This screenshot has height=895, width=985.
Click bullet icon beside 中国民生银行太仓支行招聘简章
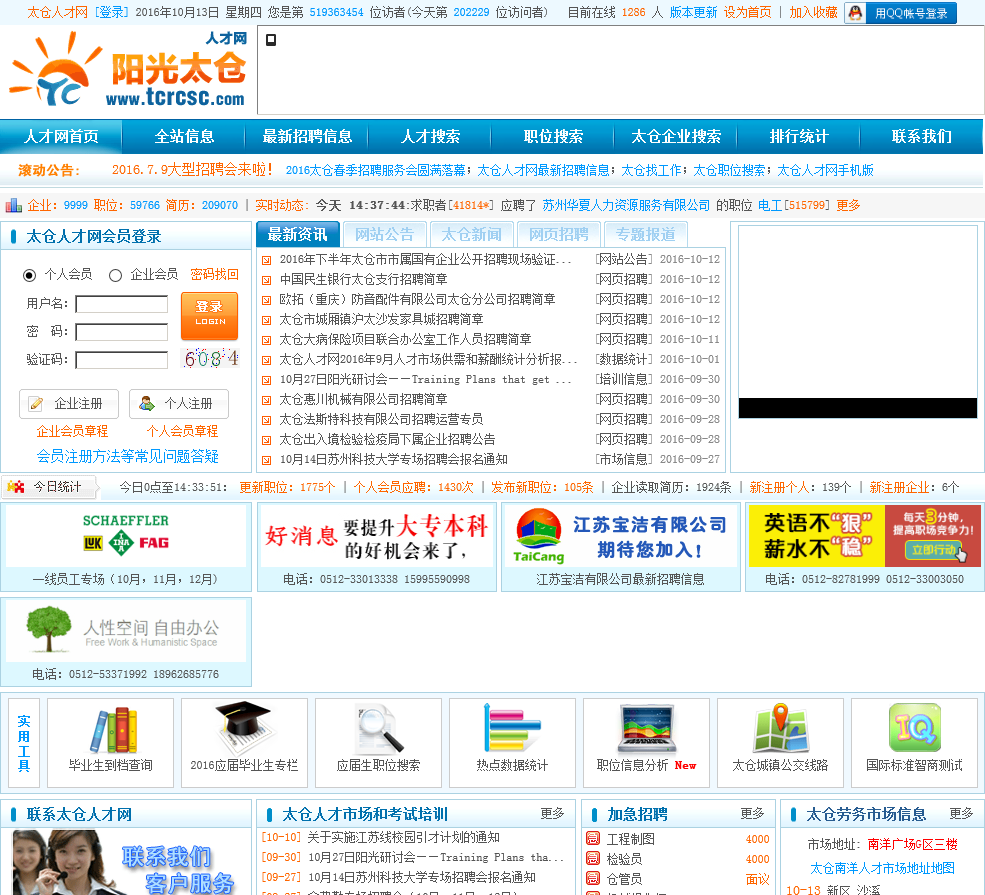pyautogui.click(x=266, y=280)
